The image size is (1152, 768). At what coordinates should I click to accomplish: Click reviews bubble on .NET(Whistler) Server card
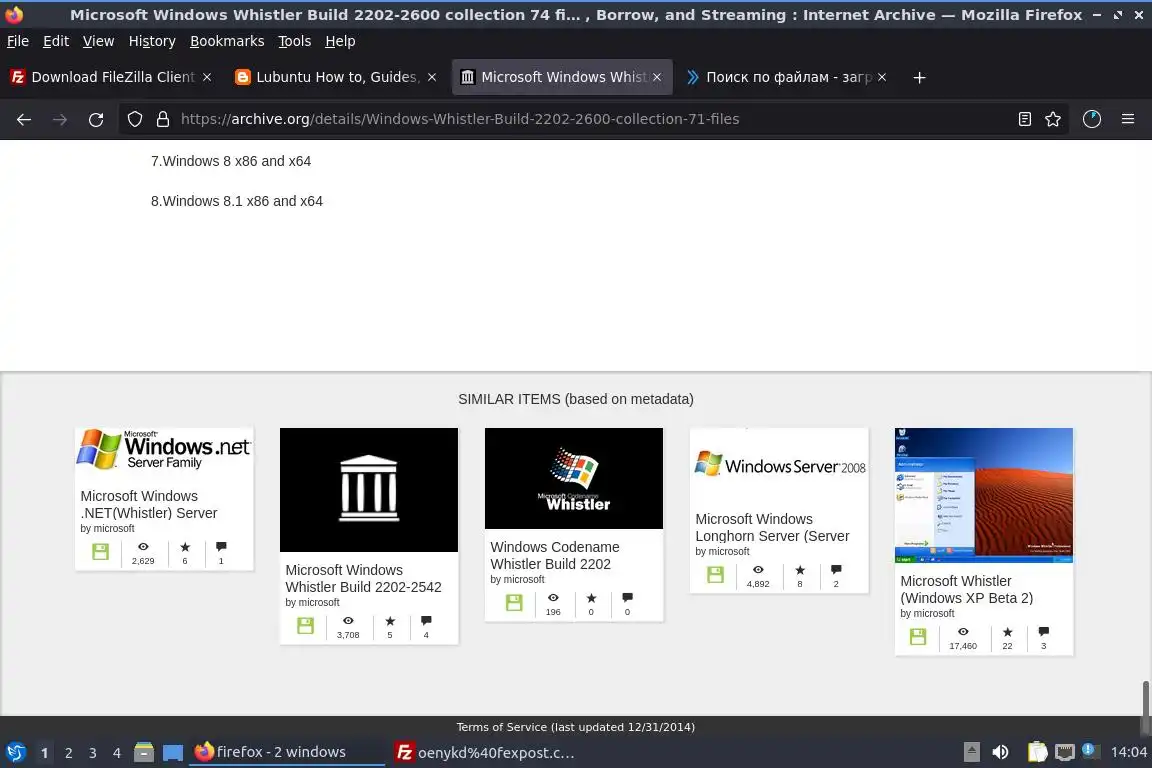point(221,547)
